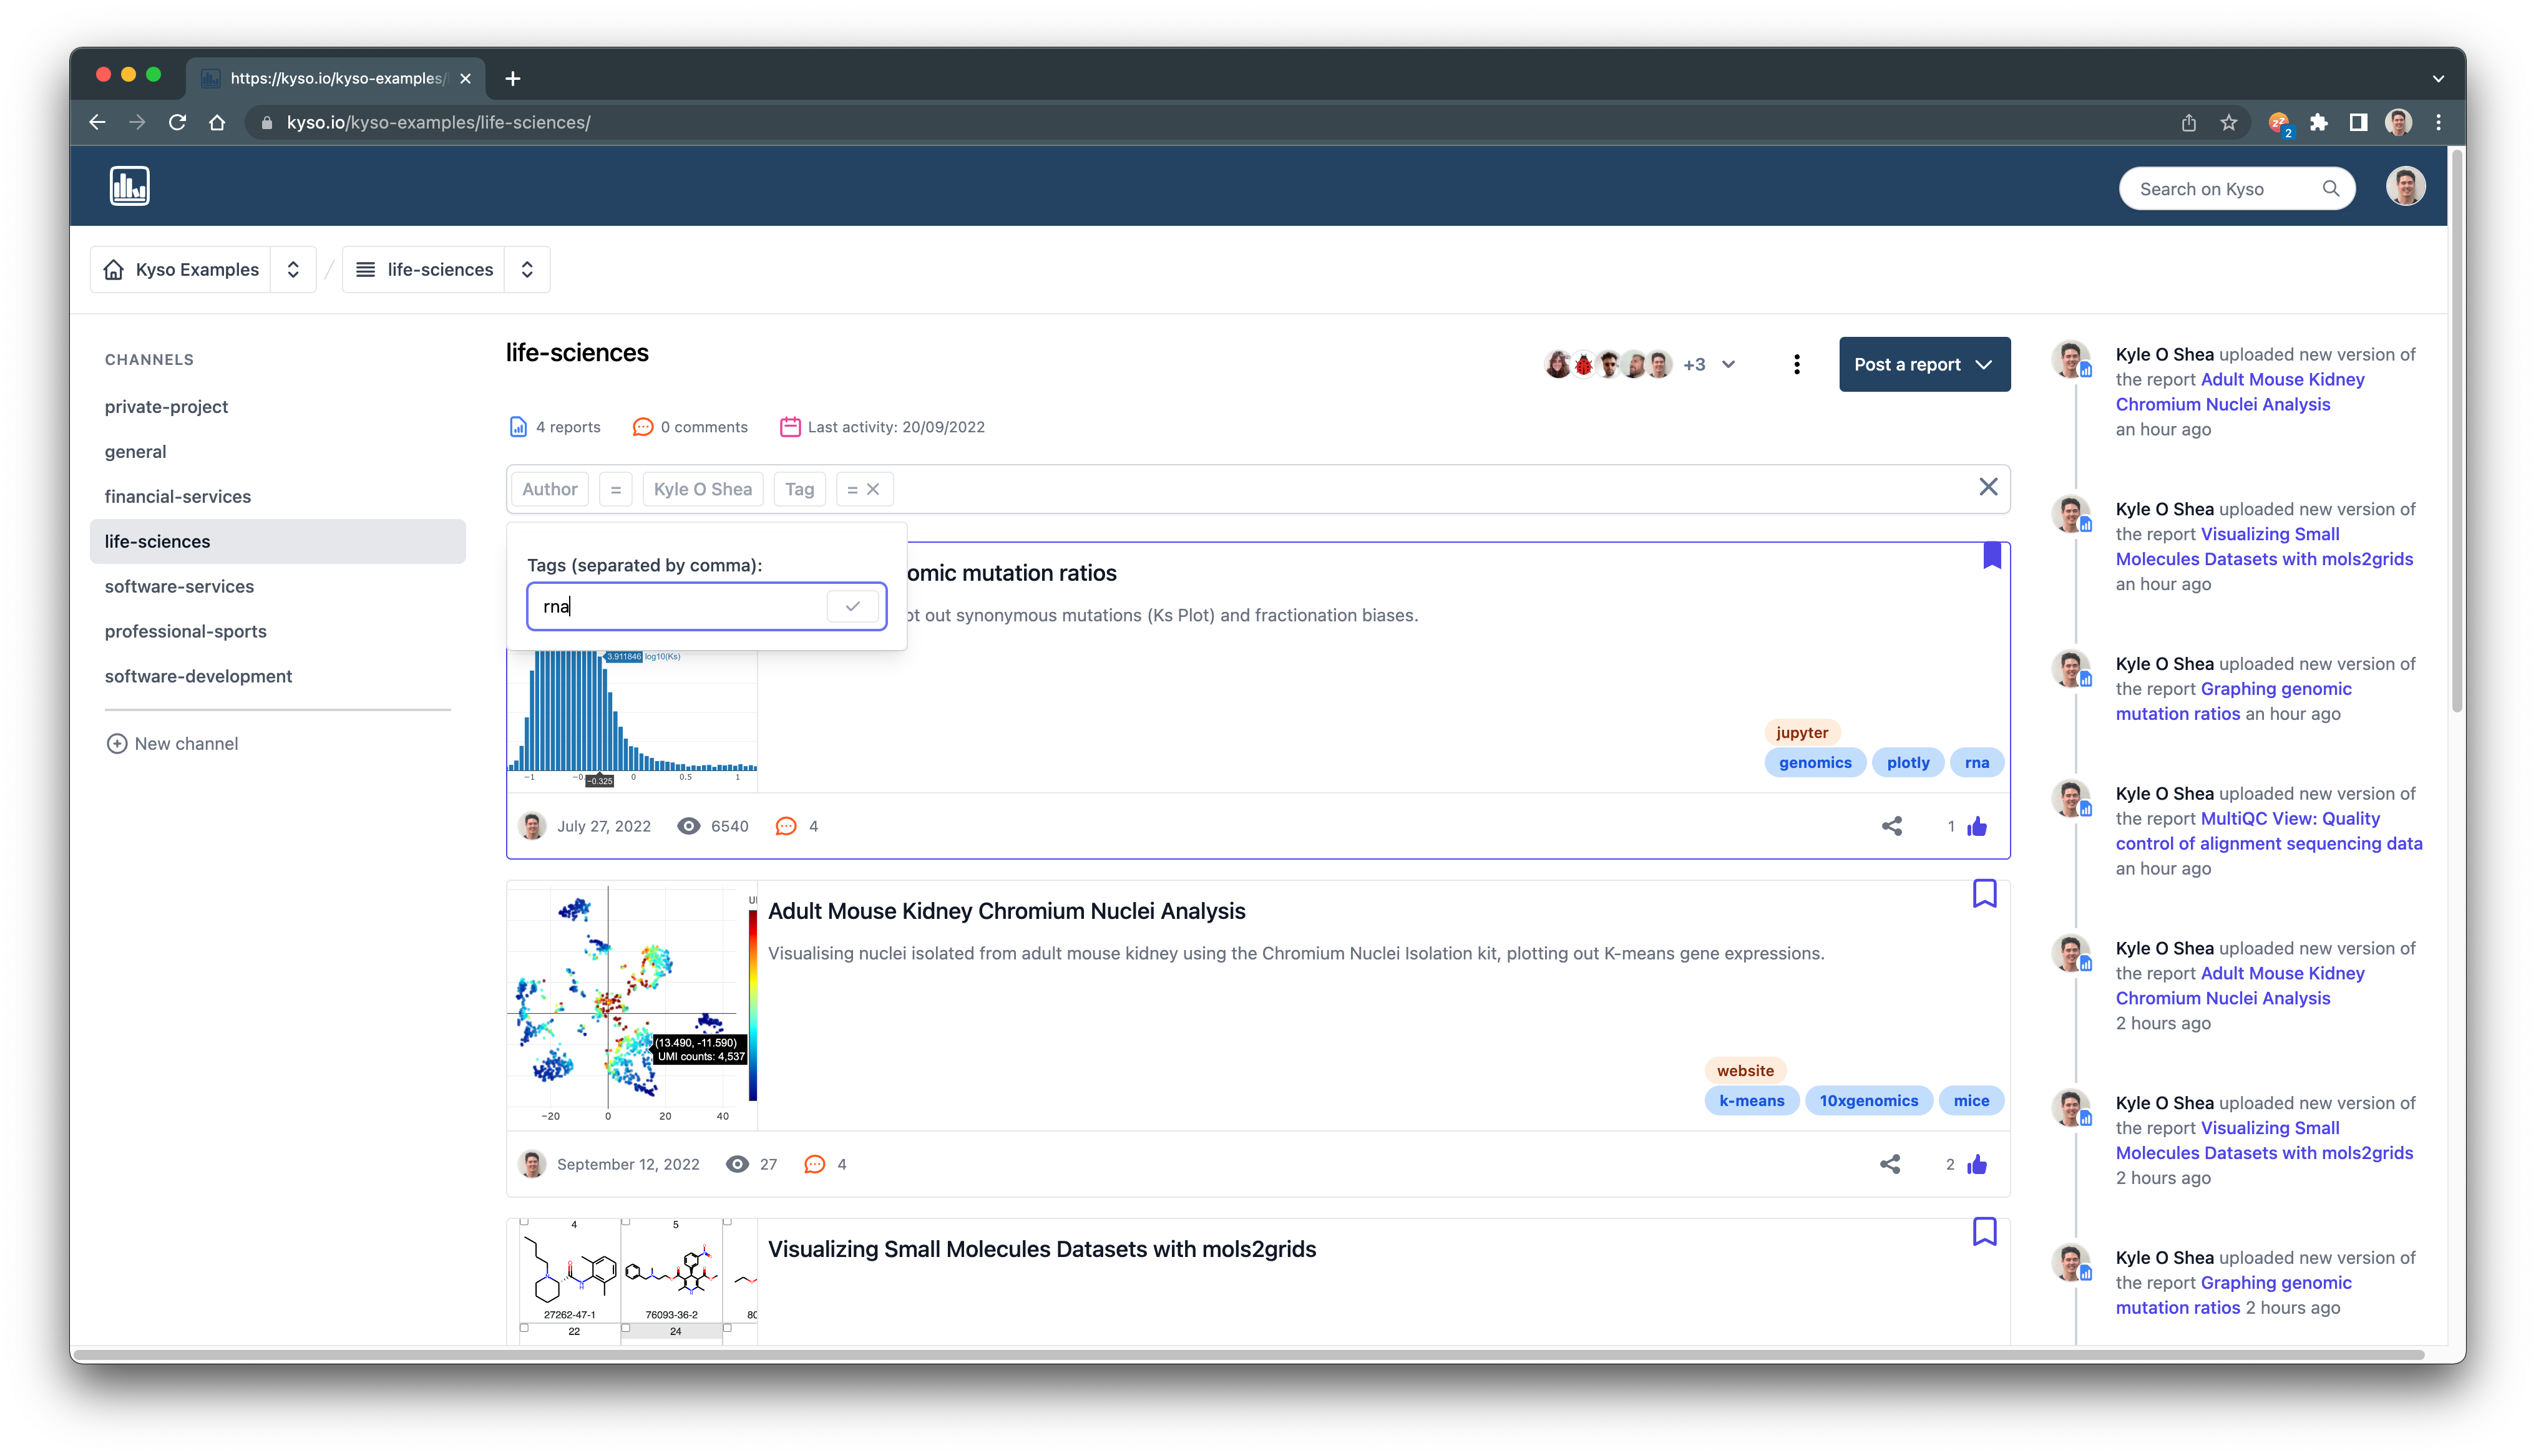Clear all filters with the X icon
This screenshot has width=2536, height=1456.
pos(1988,487)
